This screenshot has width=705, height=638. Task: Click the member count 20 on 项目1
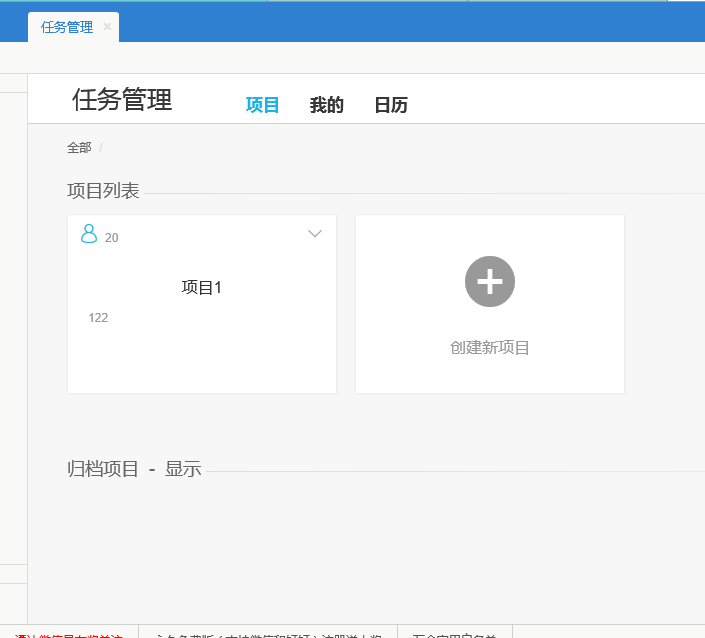pyautogui.click(x=112, y=238)
